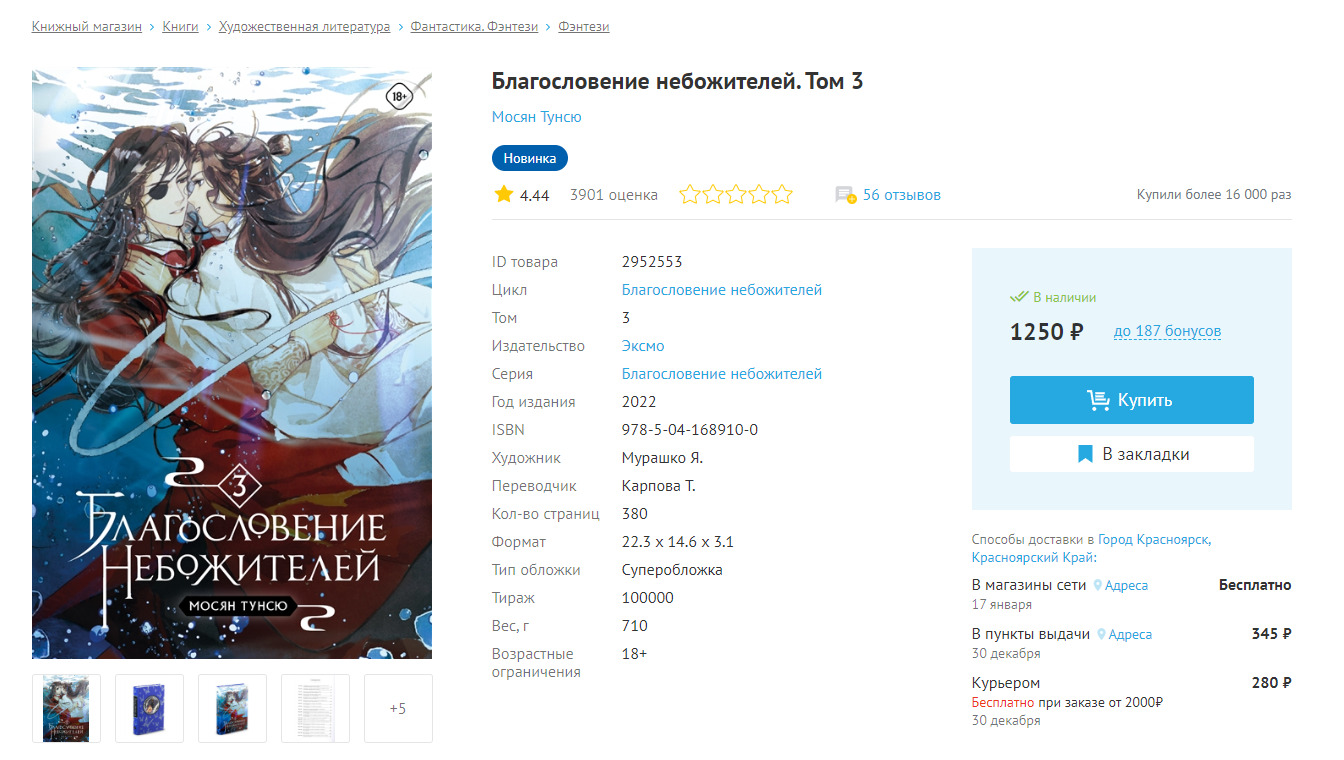Click the reviews speech bubble icon
This screenshot has height=760, width=1344.
coord(846,195)
